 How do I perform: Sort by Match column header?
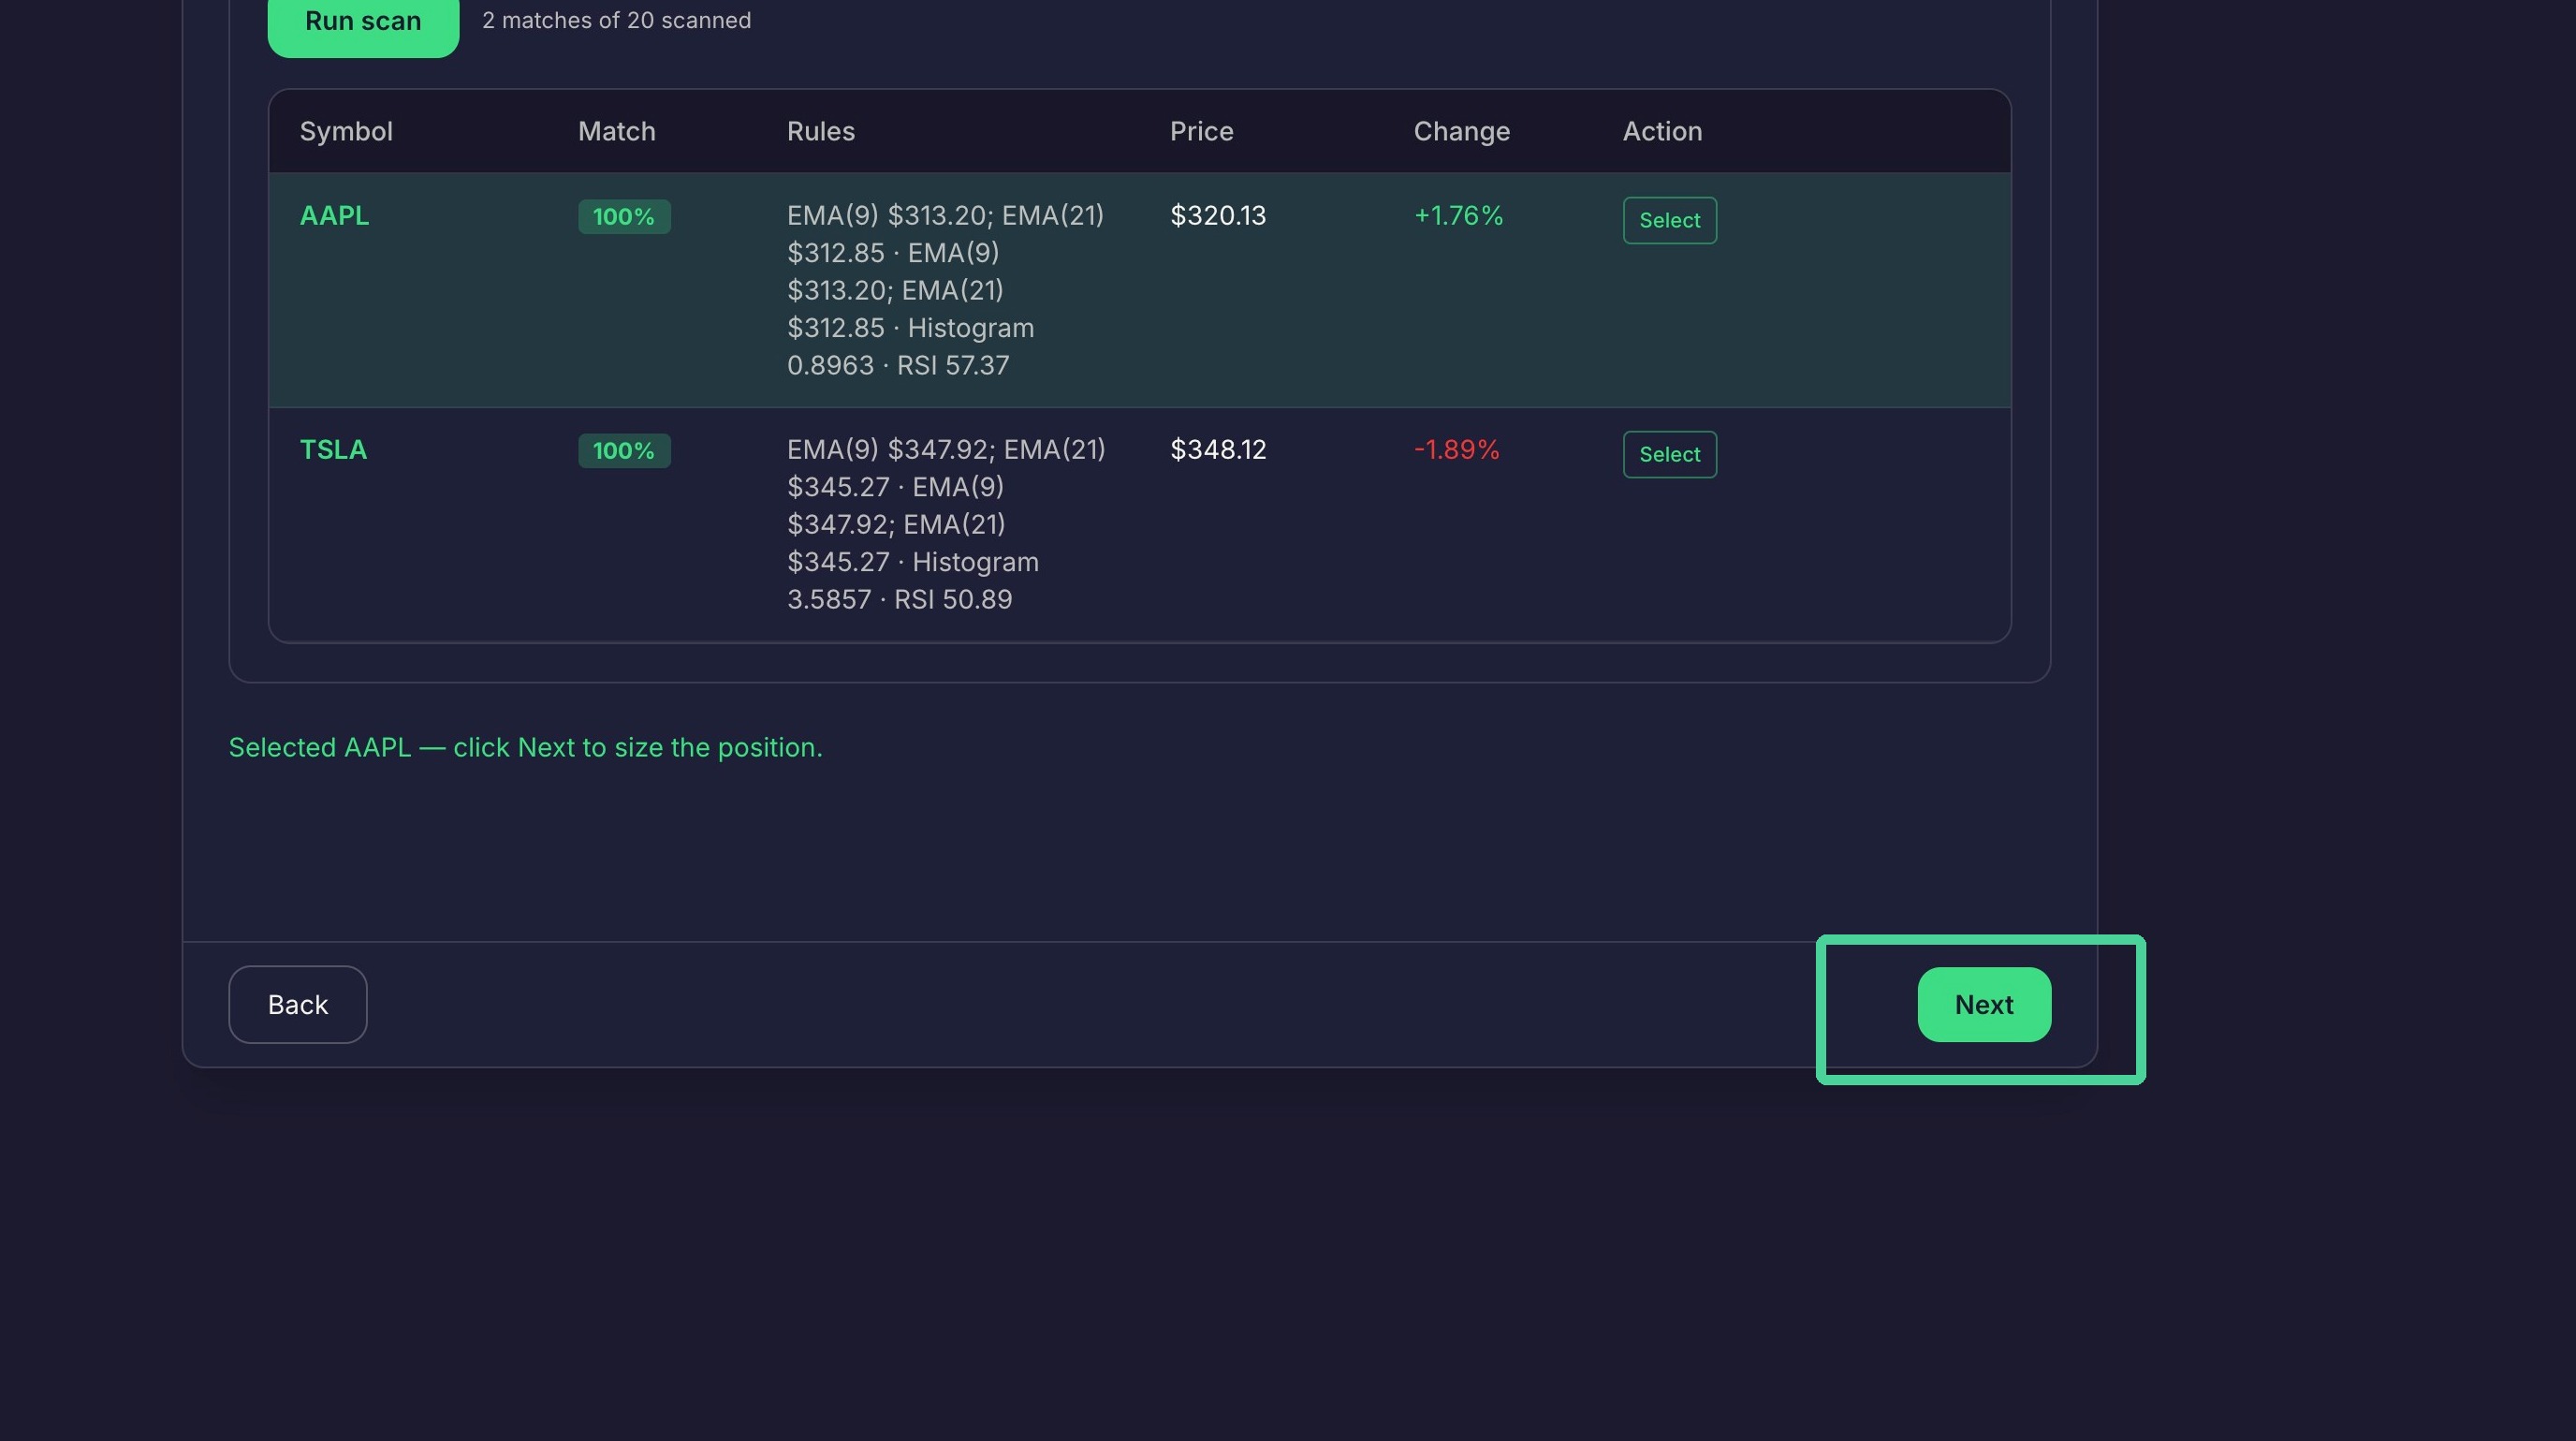click(616, 131)
